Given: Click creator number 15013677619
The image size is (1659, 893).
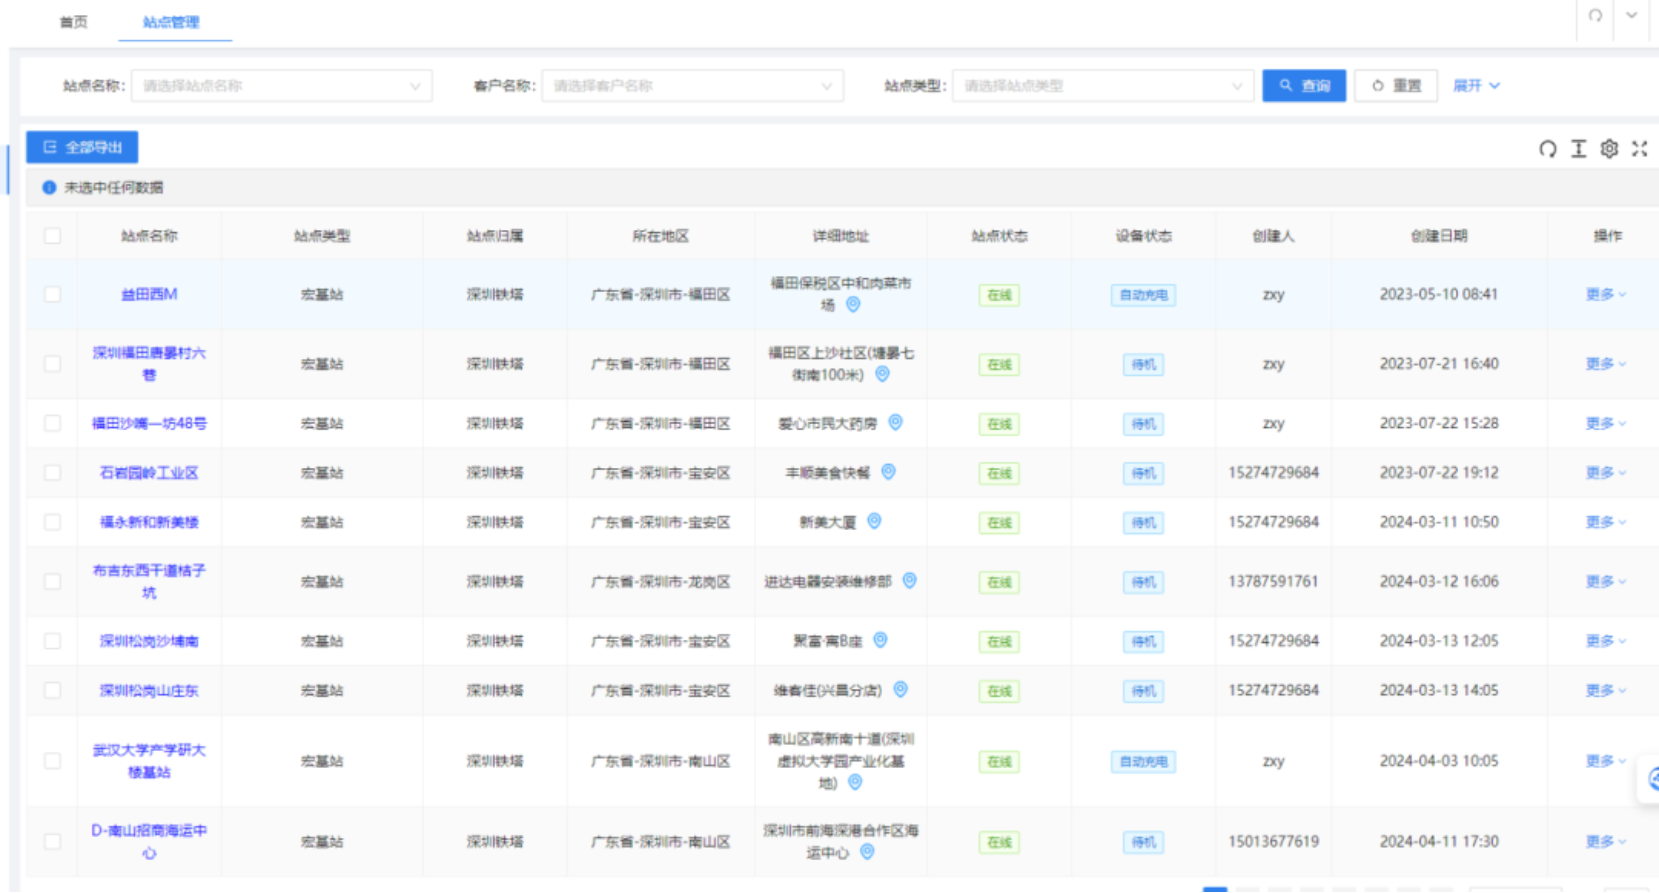Looking at the screenshot, I should tap(1273, 842).
